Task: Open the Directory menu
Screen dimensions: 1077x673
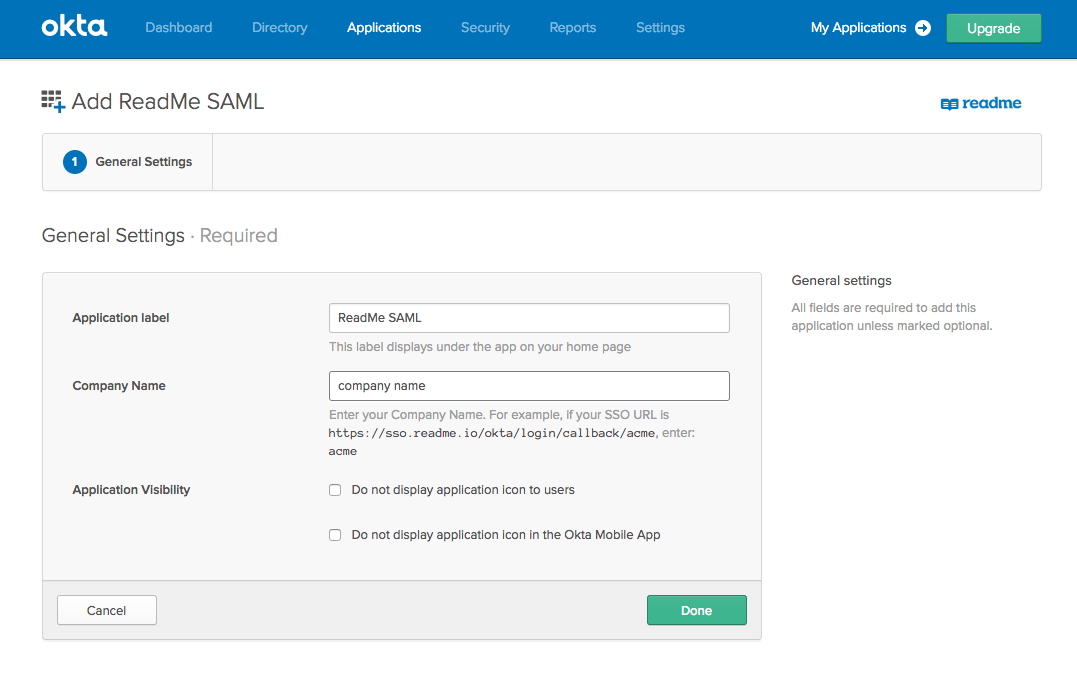Action: [280, 27]
